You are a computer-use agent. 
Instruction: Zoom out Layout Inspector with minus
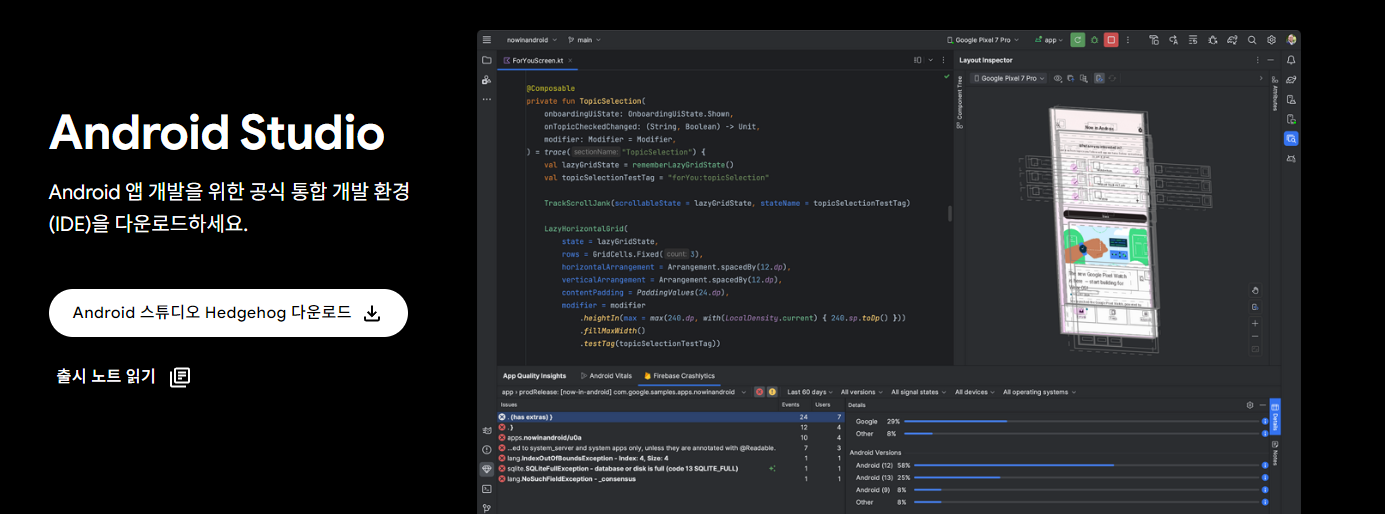(x=1255, y=336)
